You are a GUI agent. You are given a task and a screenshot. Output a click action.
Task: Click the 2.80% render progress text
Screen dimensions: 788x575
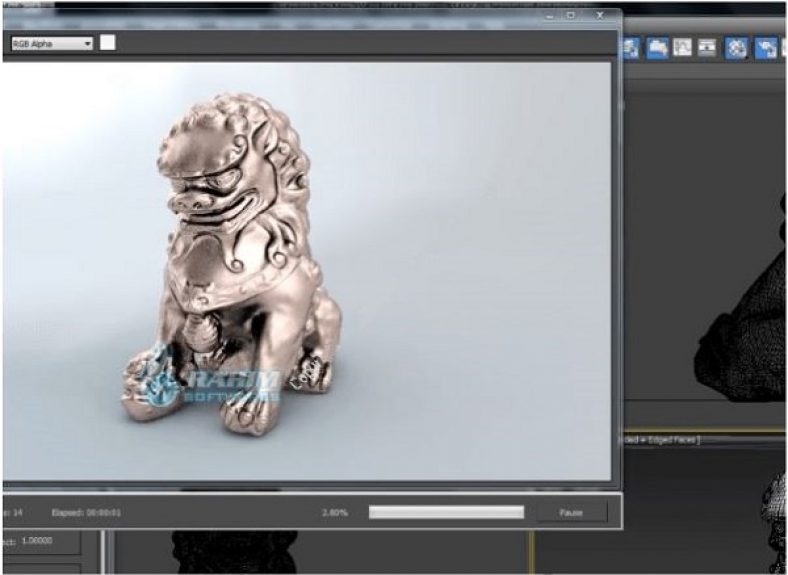335,513
